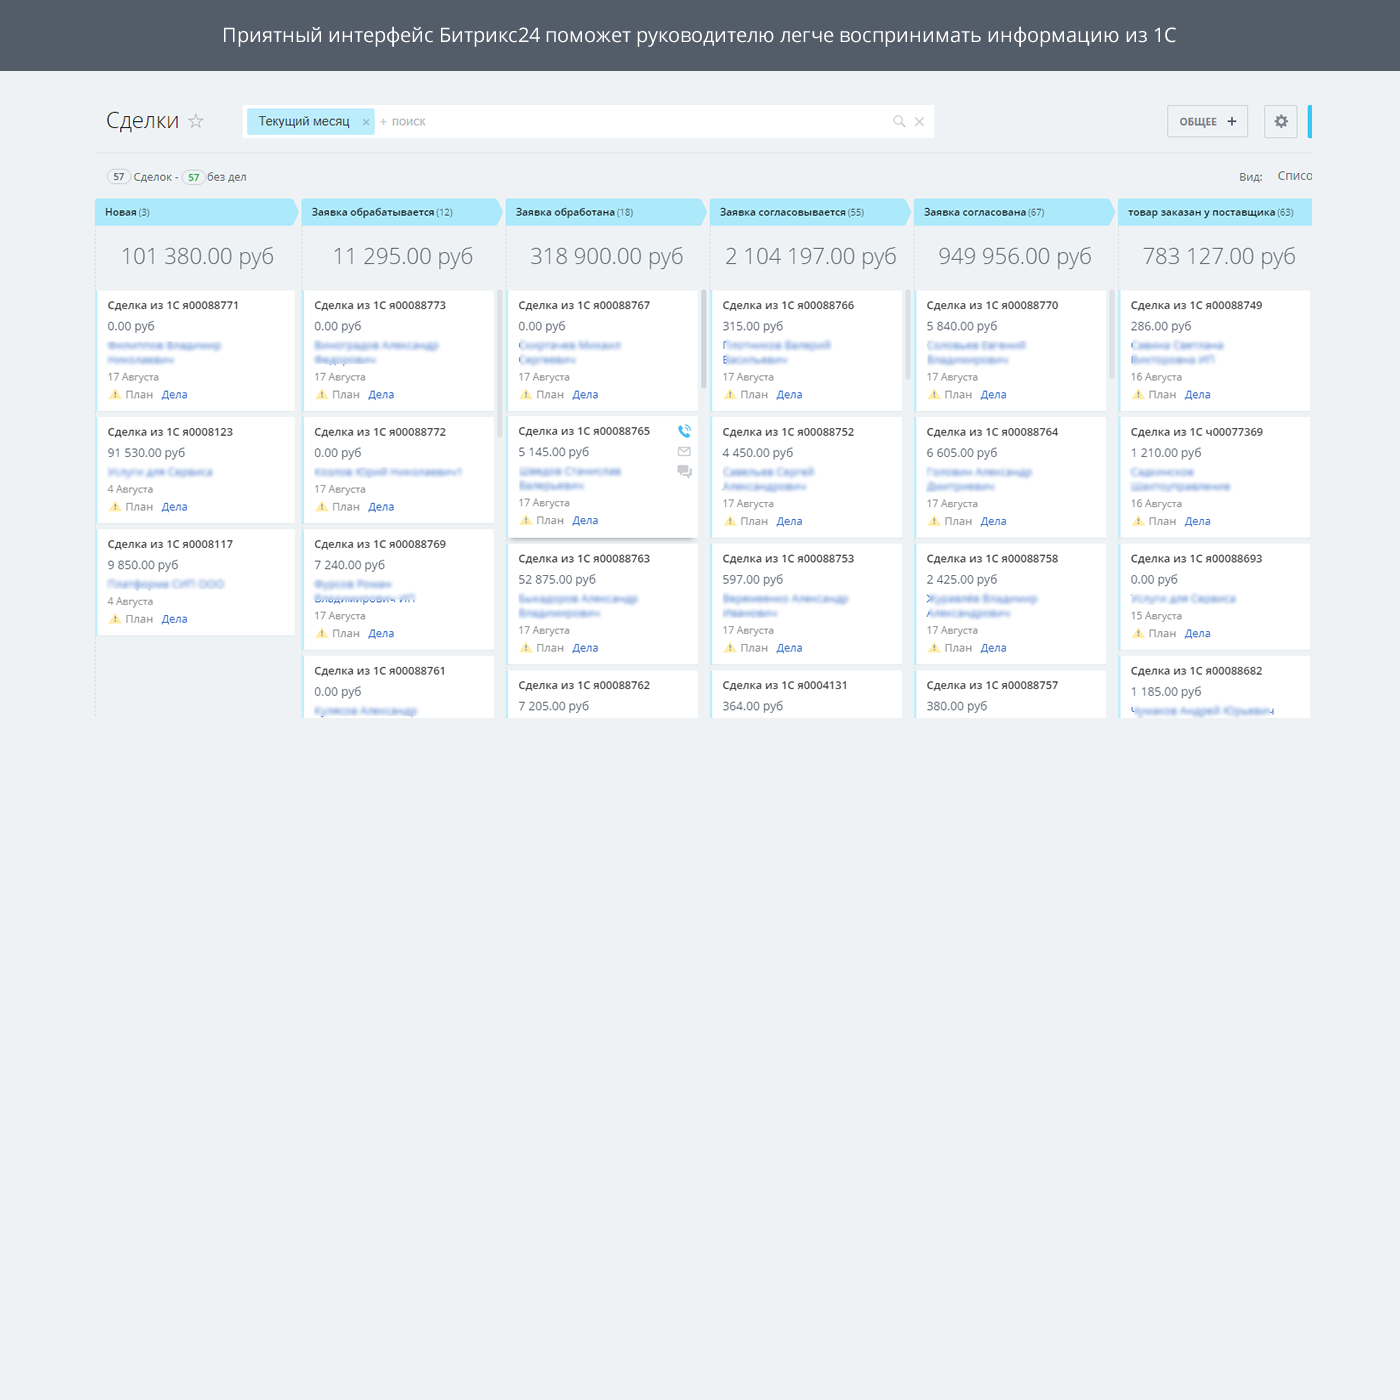This screenshot has height=1400, width=1400.
Task: Click into the поиск search field
Action: click(x=635, y=122)
